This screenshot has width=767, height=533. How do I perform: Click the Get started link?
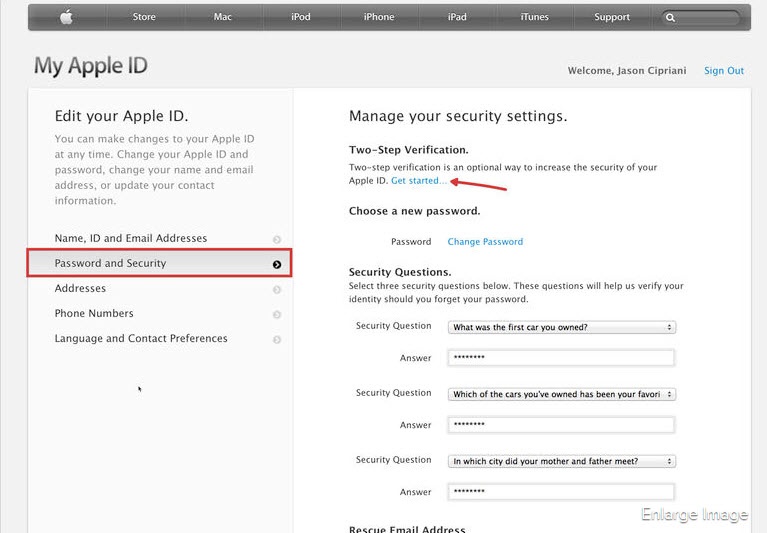tap(419, 180)
